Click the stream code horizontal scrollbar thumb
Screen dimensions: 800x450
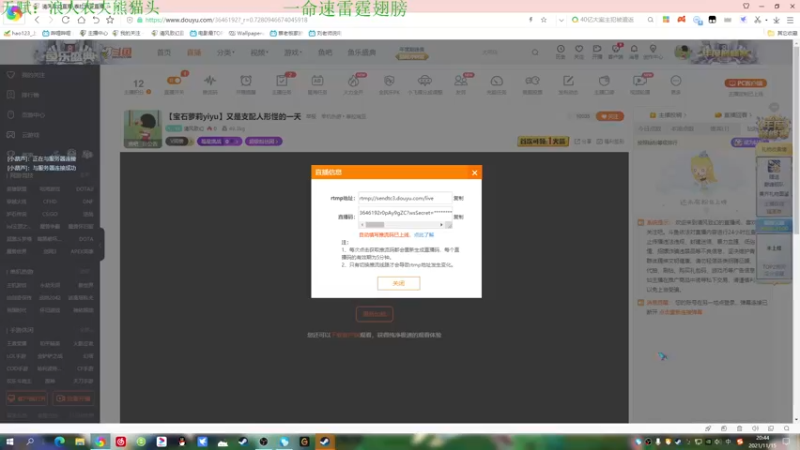(x=374, y=224)
